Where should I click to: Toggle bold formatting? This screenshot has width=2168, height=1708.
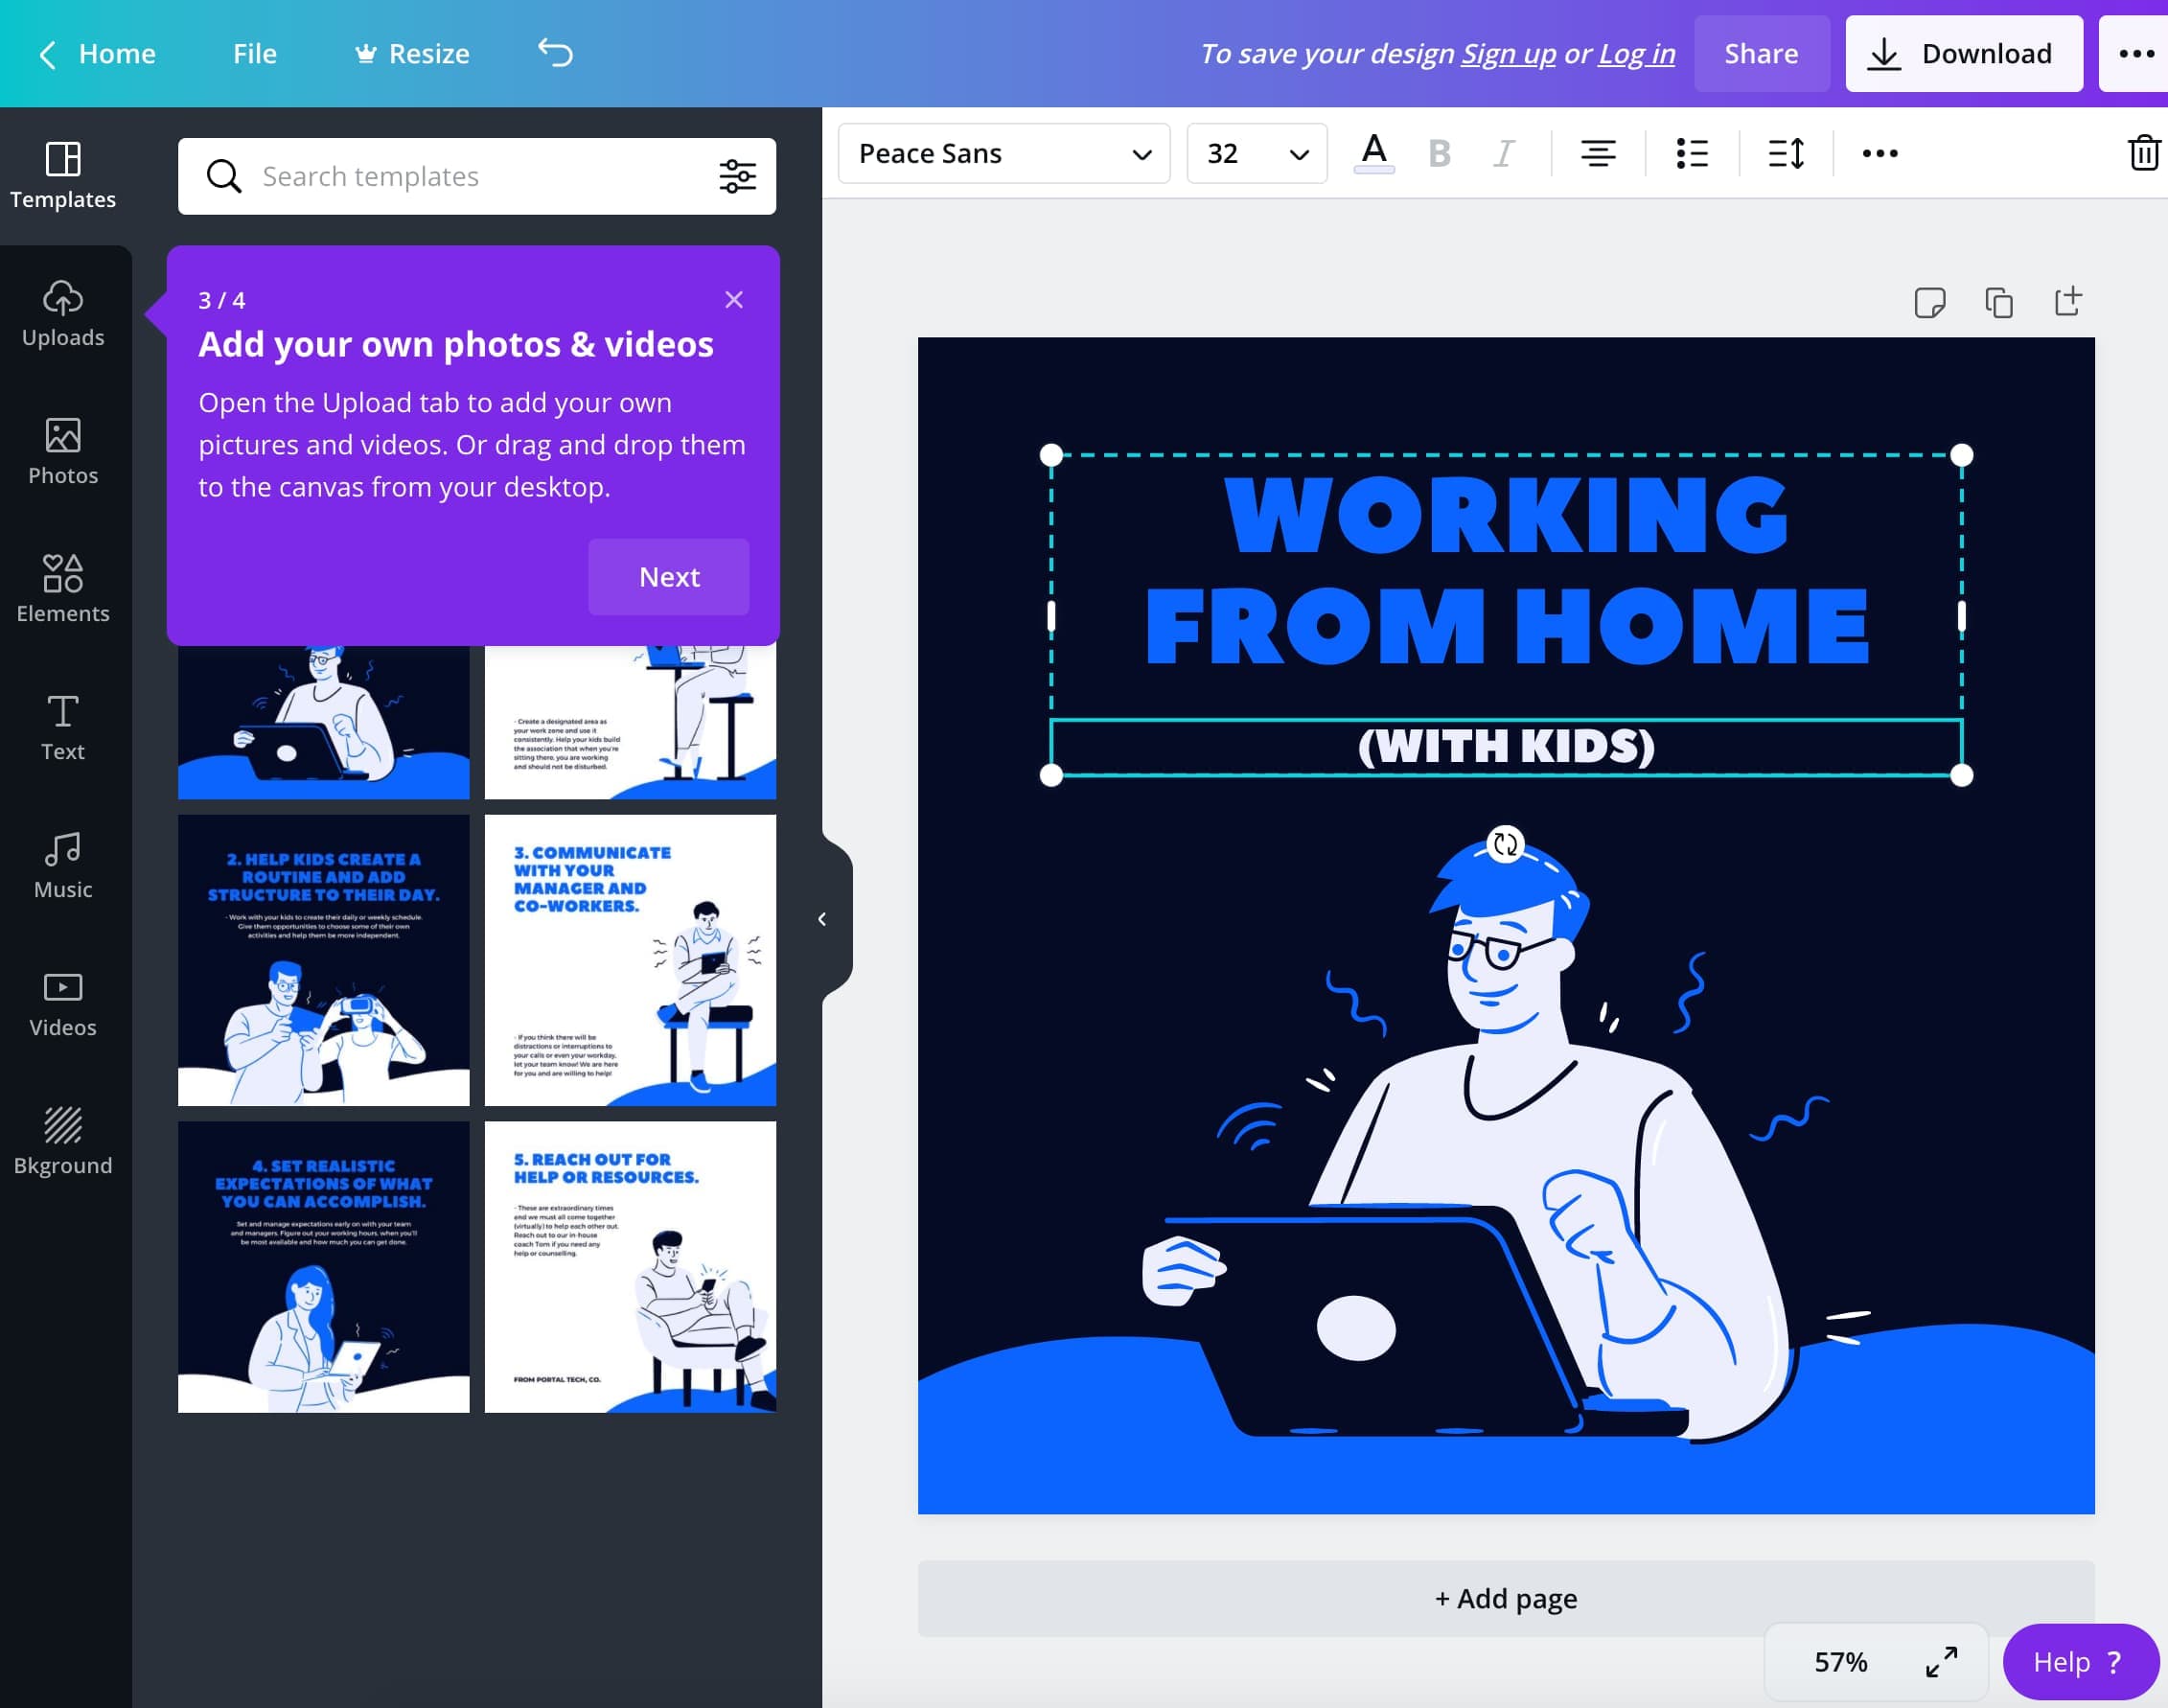coord(1439,153)
